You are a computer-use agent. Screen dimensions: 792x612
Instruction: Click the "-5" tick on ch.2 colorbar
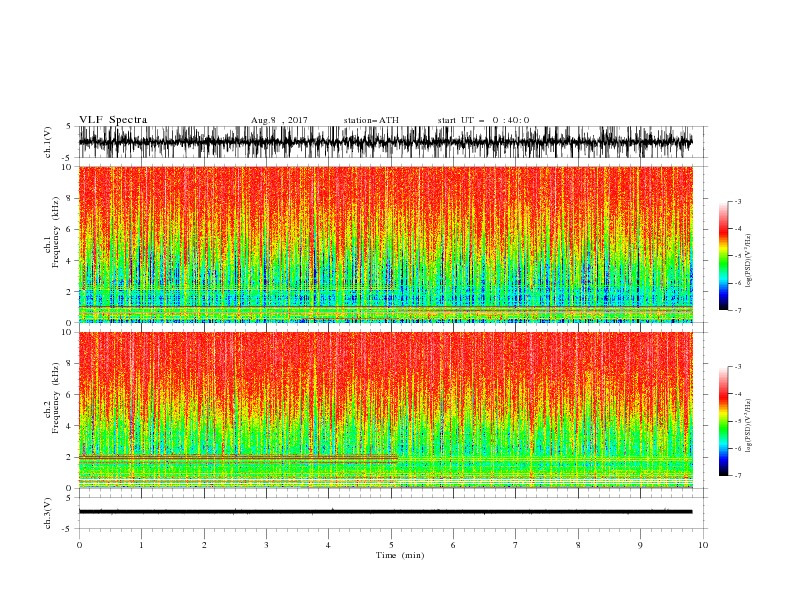click(x=737, y=421)
